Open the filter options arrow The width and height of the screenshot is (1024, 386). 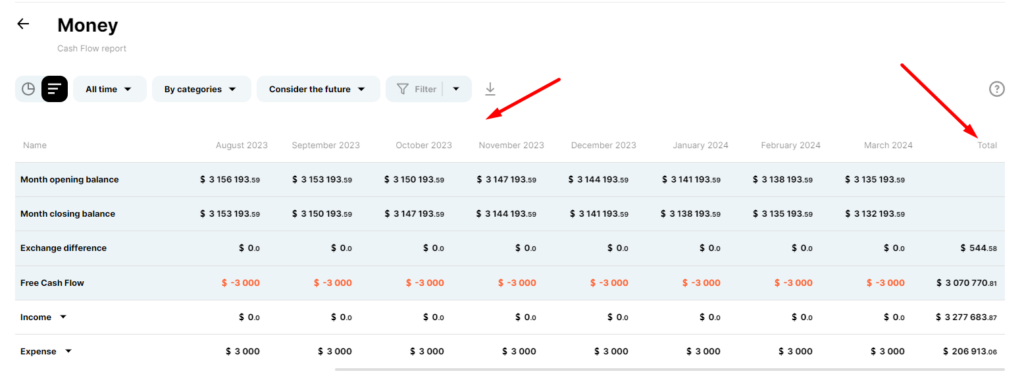[457, 89]
